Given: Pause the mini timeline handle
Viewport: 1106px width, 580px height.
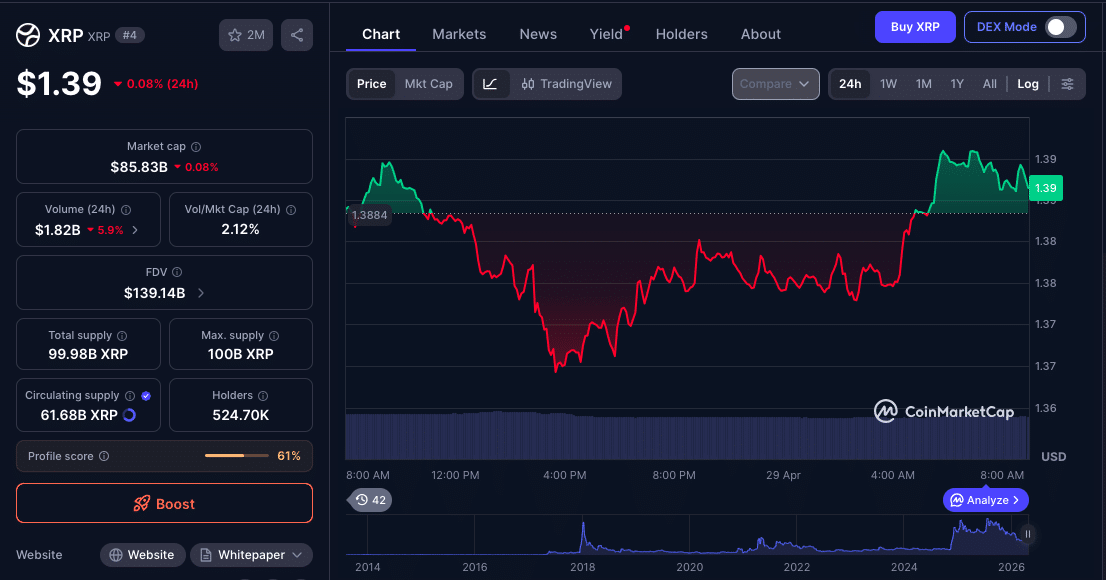Looking at the screenshot, I should coord(1028,534).
